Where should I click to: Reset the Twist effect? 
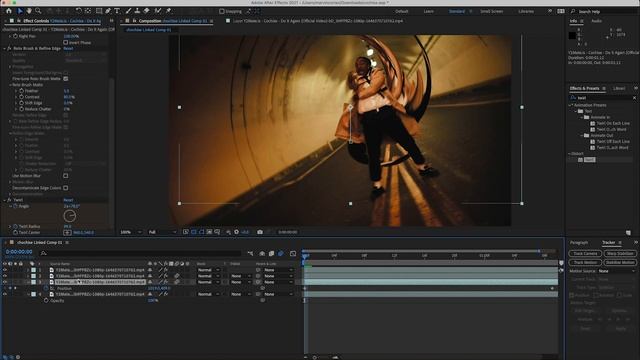[x=68, y=200]
